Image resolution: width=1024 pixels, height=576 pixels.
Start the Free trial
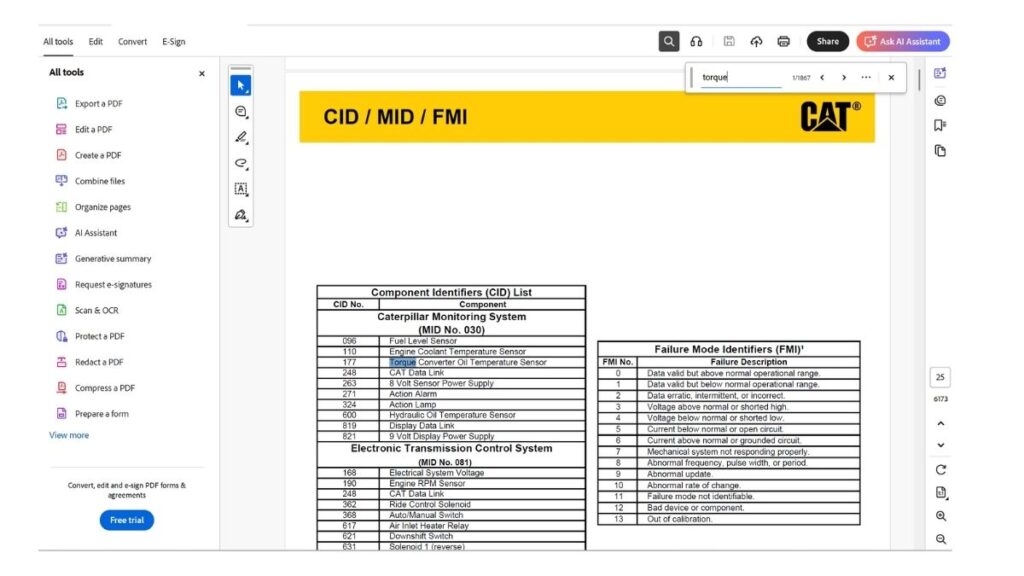point(126,520)
